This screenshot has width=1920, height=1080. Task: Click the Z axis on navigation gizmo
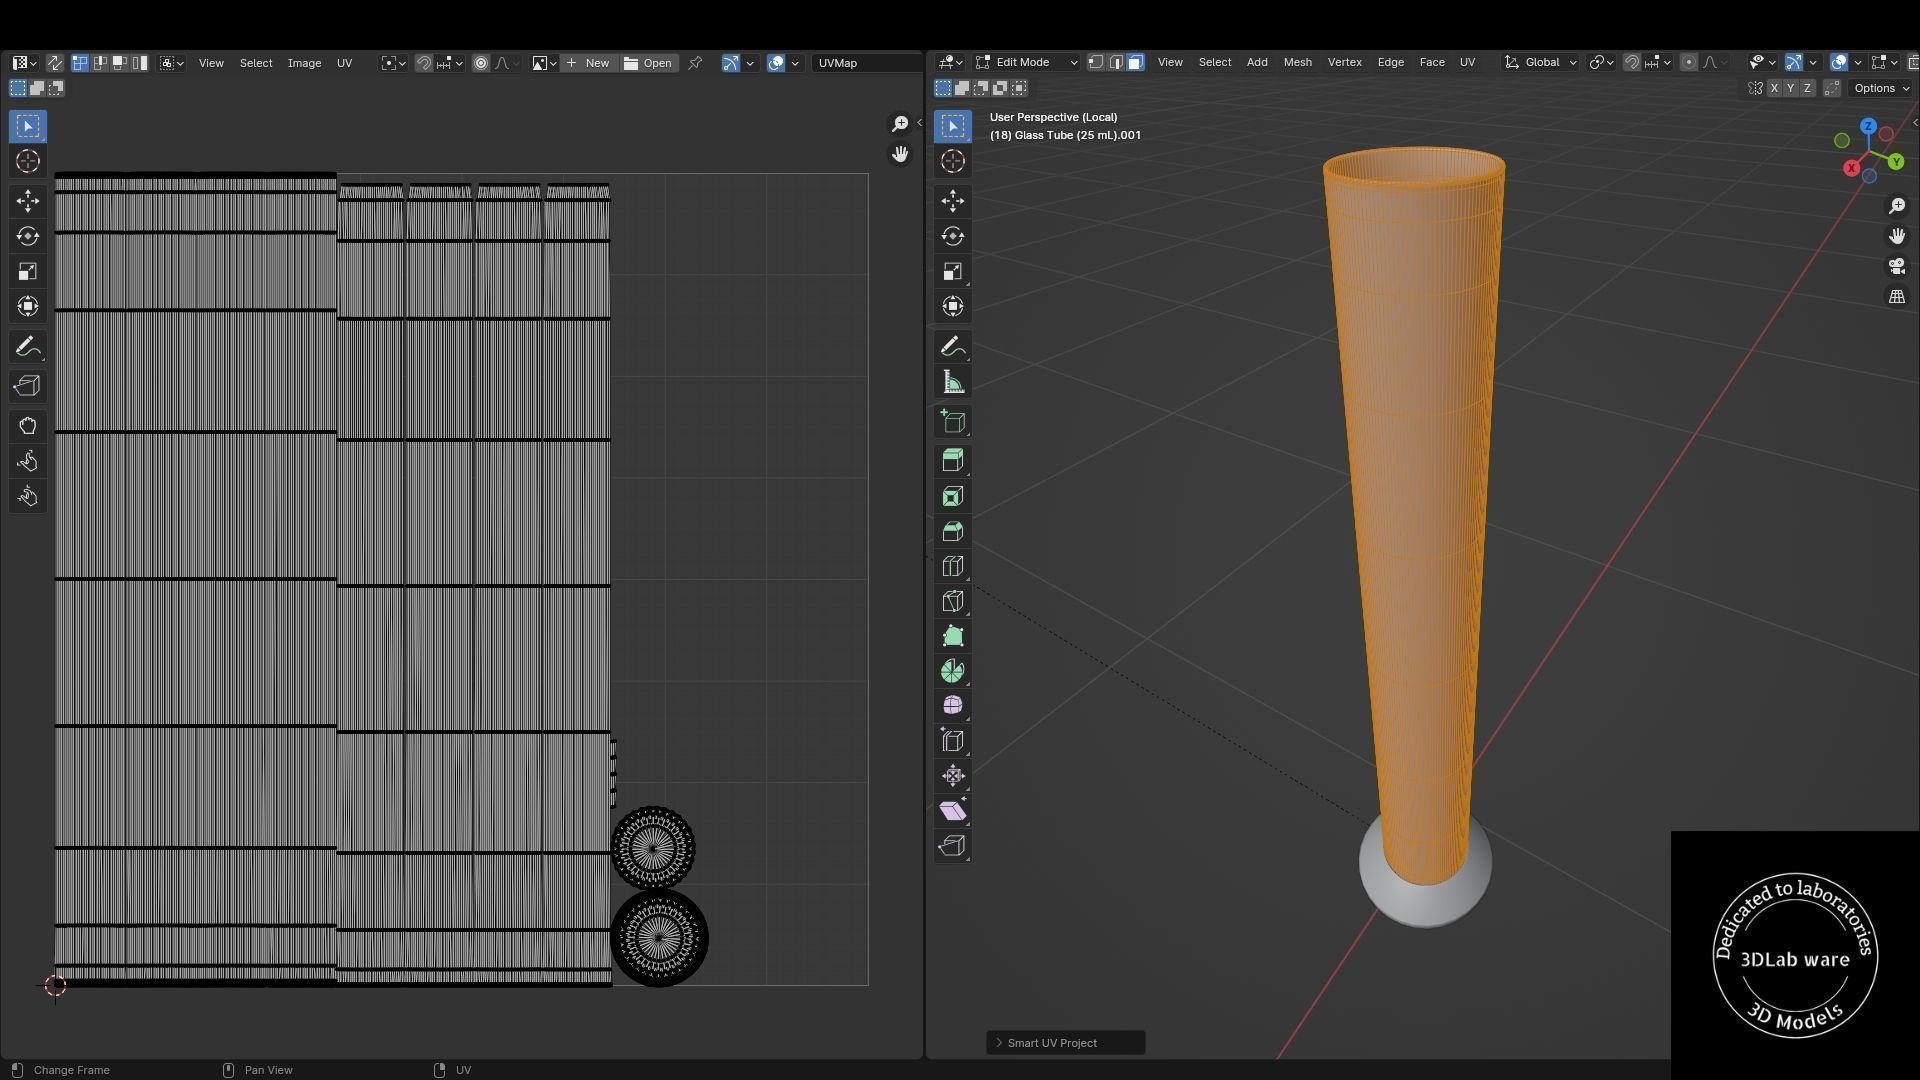coord(1868,127)
